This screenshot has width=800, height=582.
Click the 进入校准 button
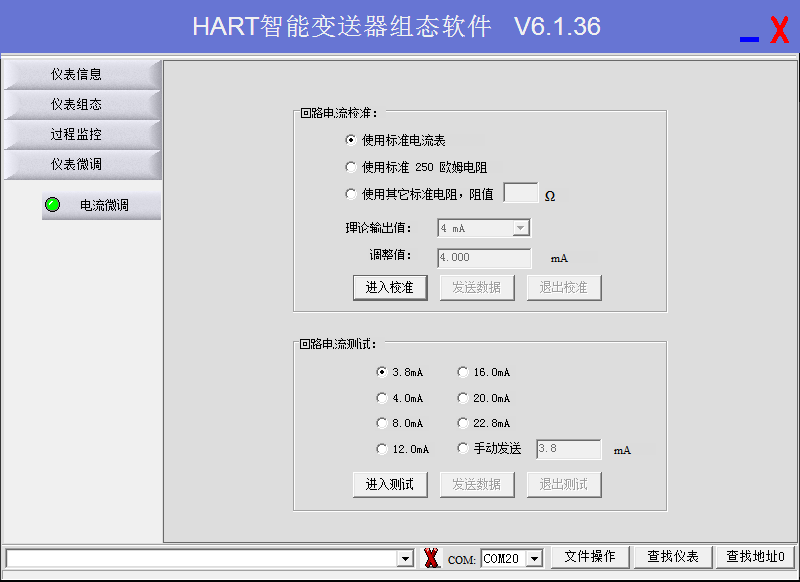390,287
